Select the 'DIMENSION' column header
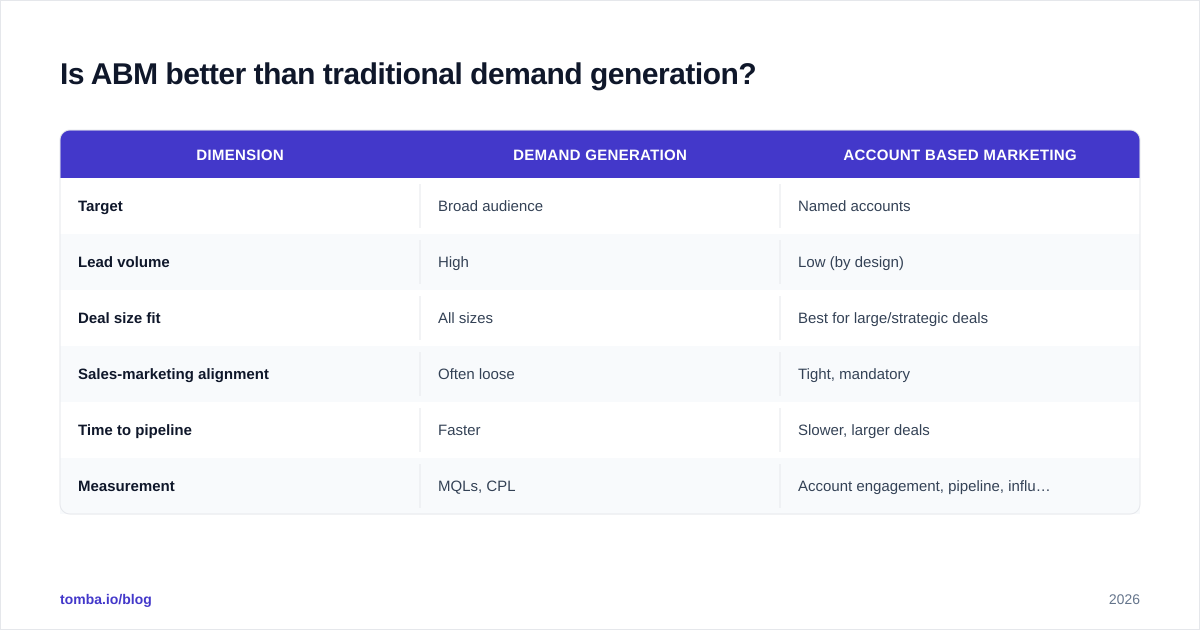 [240, 155]
